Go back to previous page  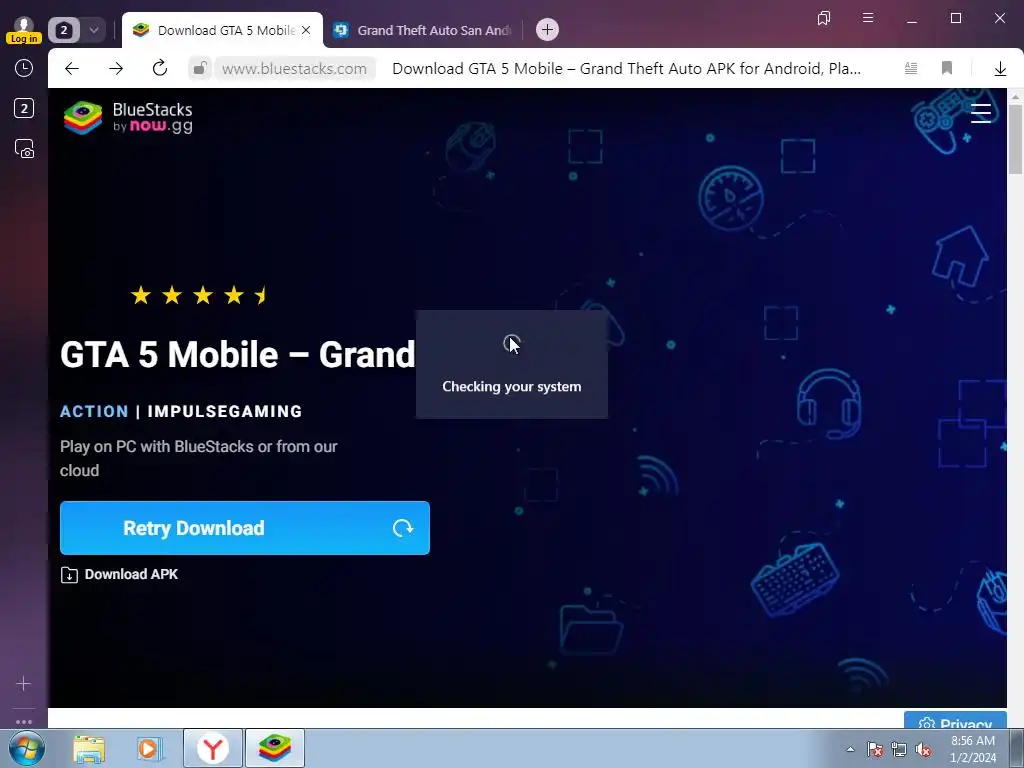(72, 68)
